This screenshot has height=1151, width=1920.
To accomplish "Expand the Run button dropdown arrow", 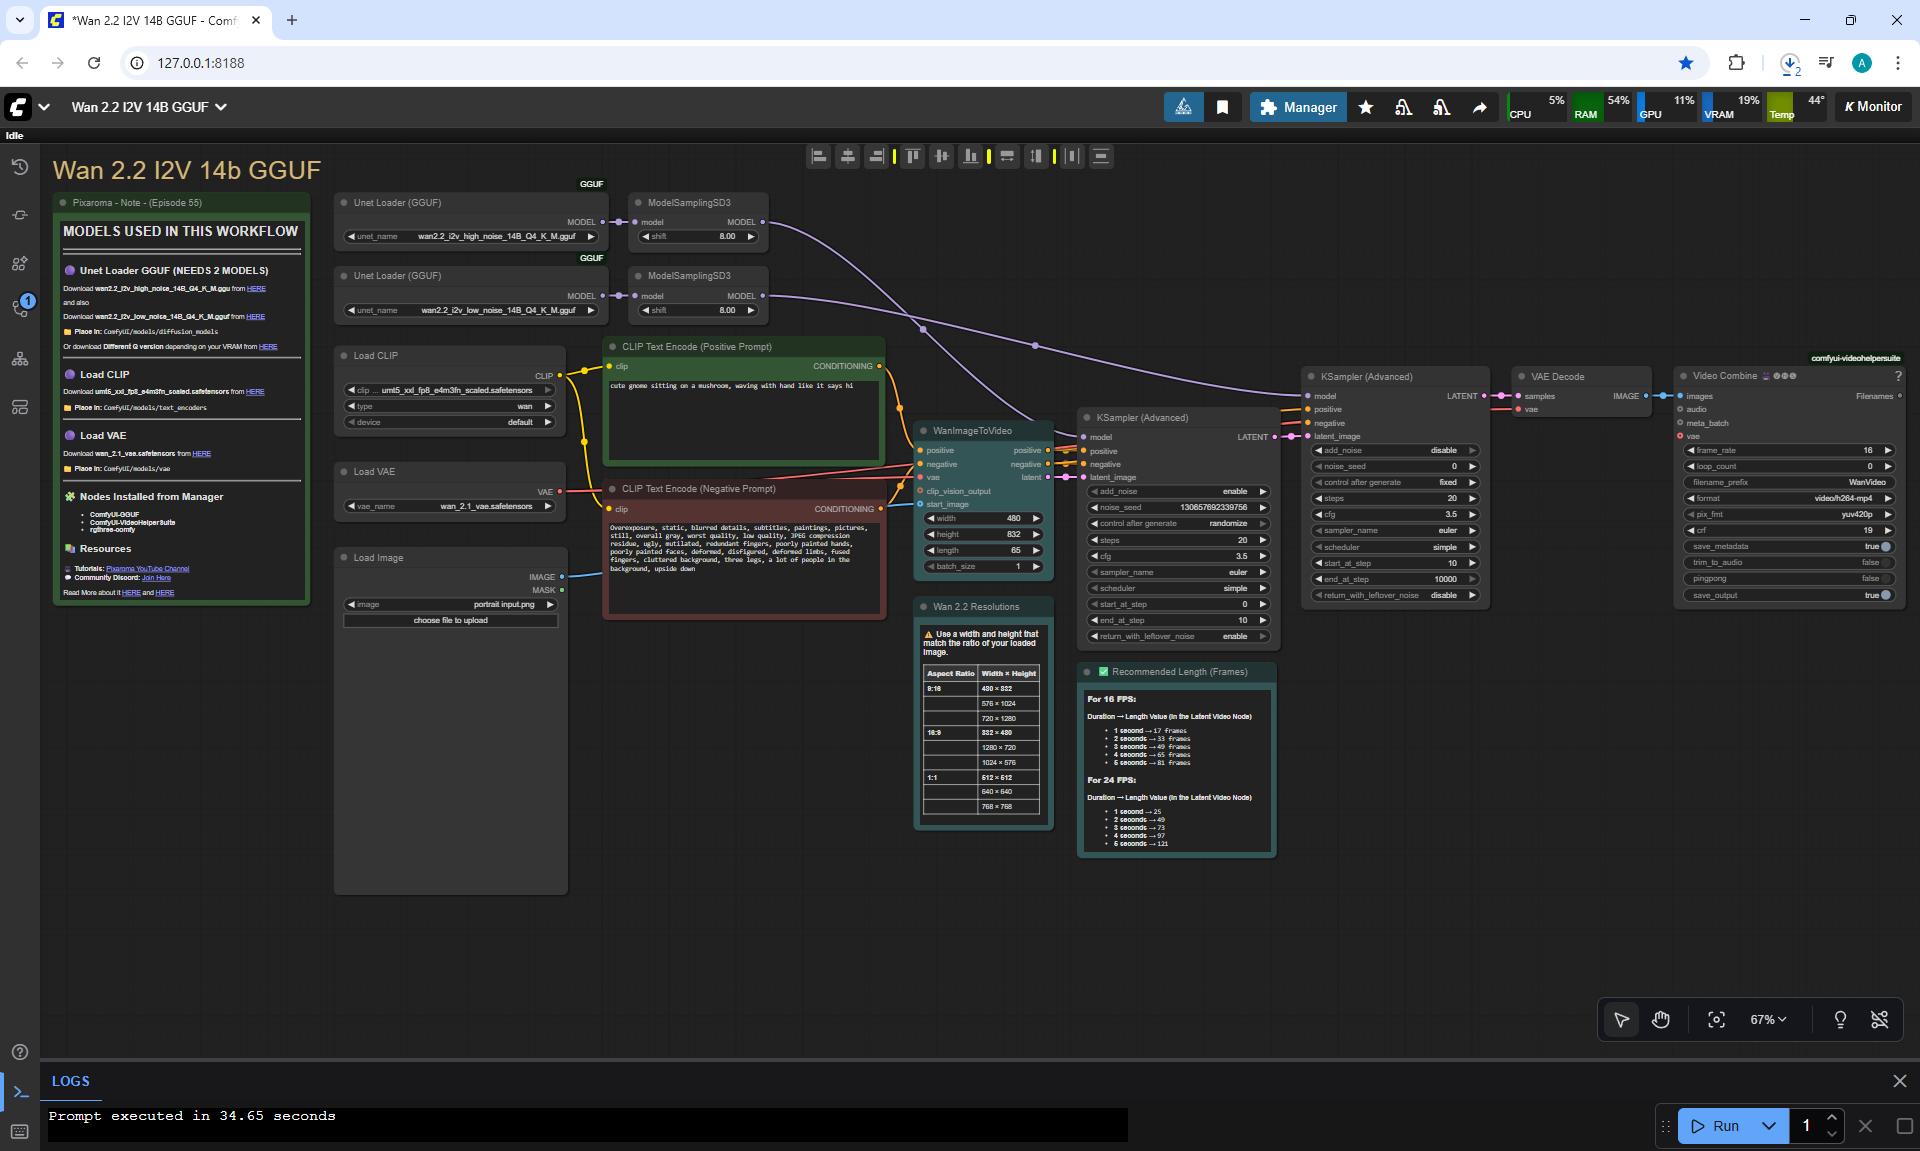I will pyautogui.click(x=1768, y=1126).
